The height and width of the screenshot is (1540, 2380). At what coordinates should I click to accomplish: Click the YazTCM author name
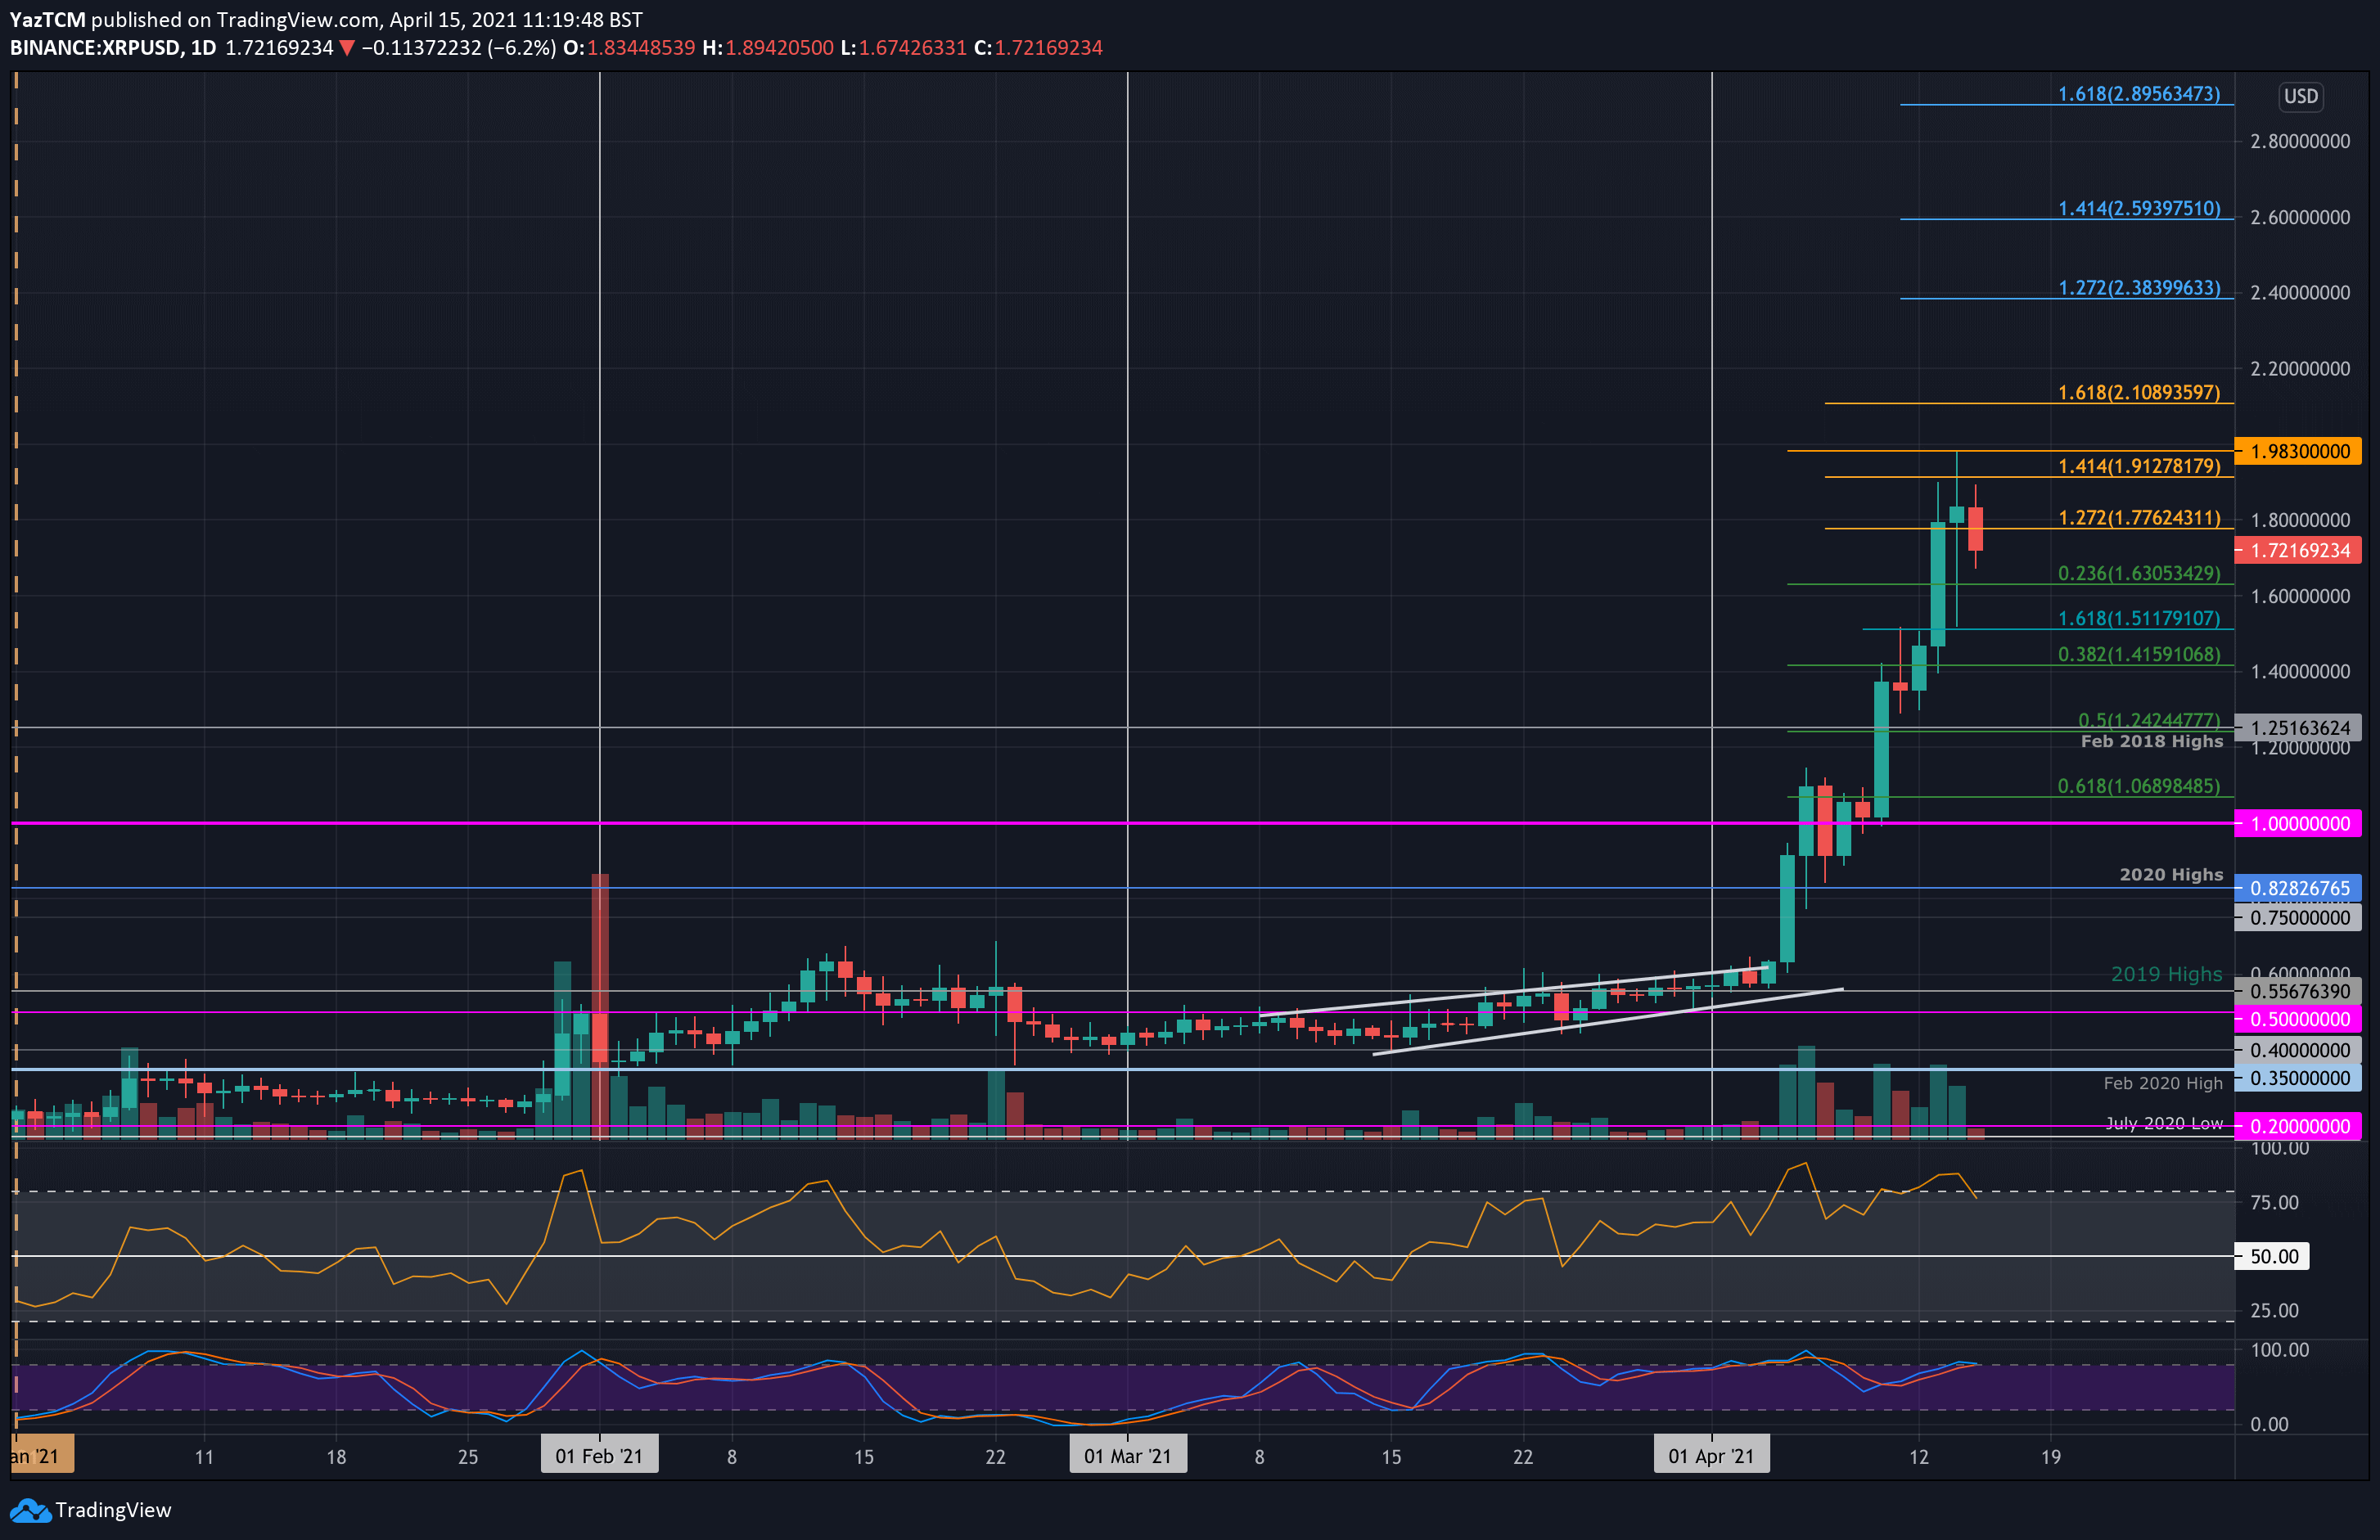[x=48, y=20]
